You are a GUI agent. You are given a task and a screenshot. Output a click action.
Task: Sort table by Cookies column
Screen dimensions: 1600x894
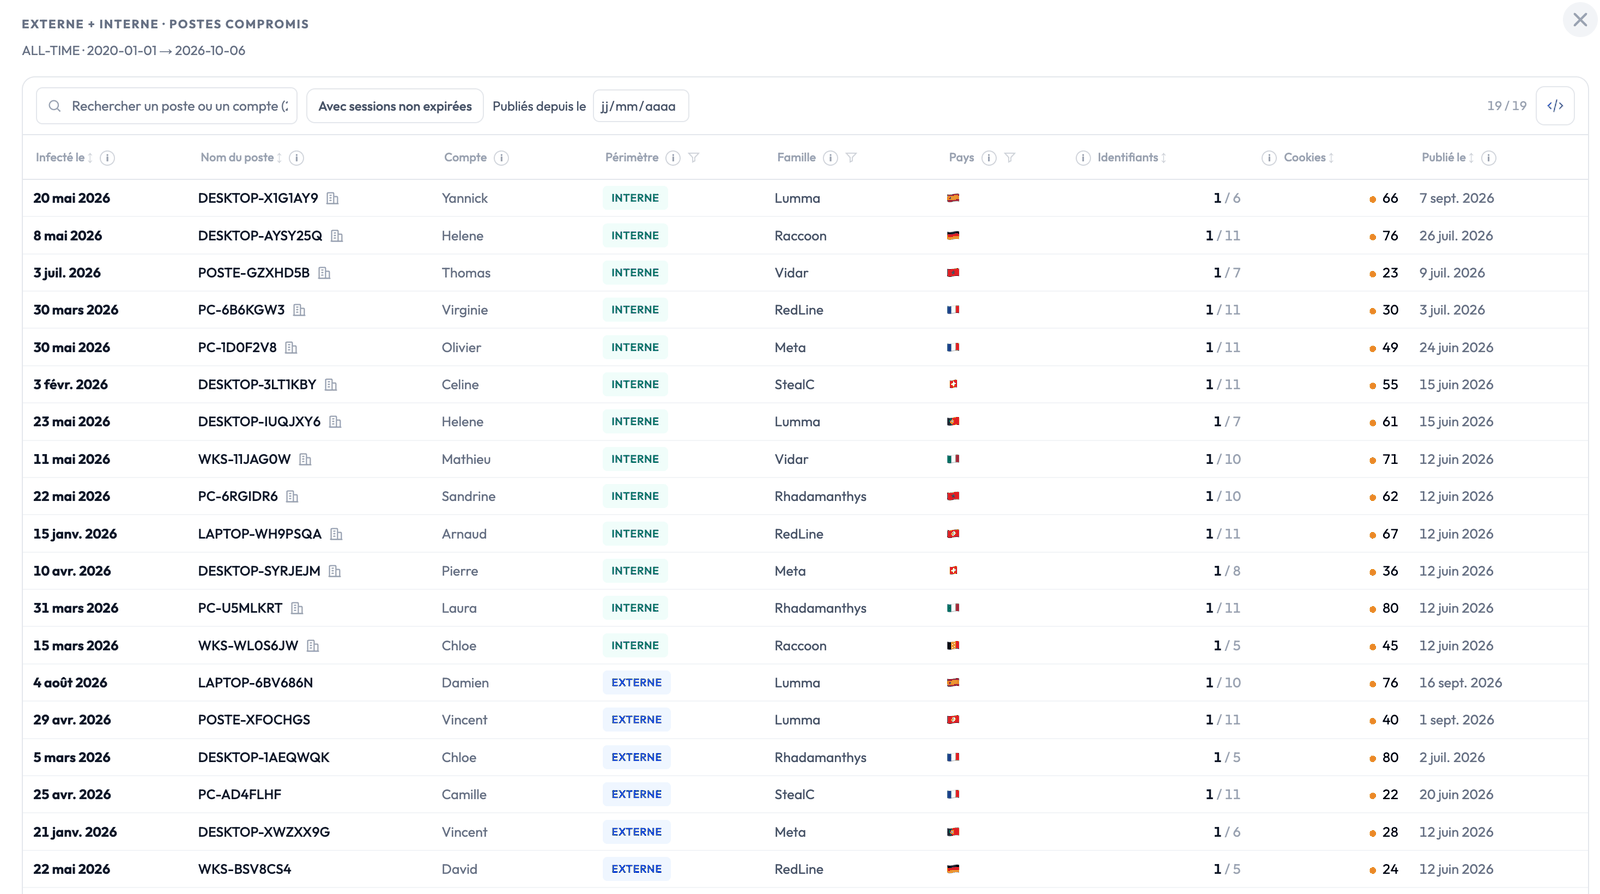pos(1309,158)
